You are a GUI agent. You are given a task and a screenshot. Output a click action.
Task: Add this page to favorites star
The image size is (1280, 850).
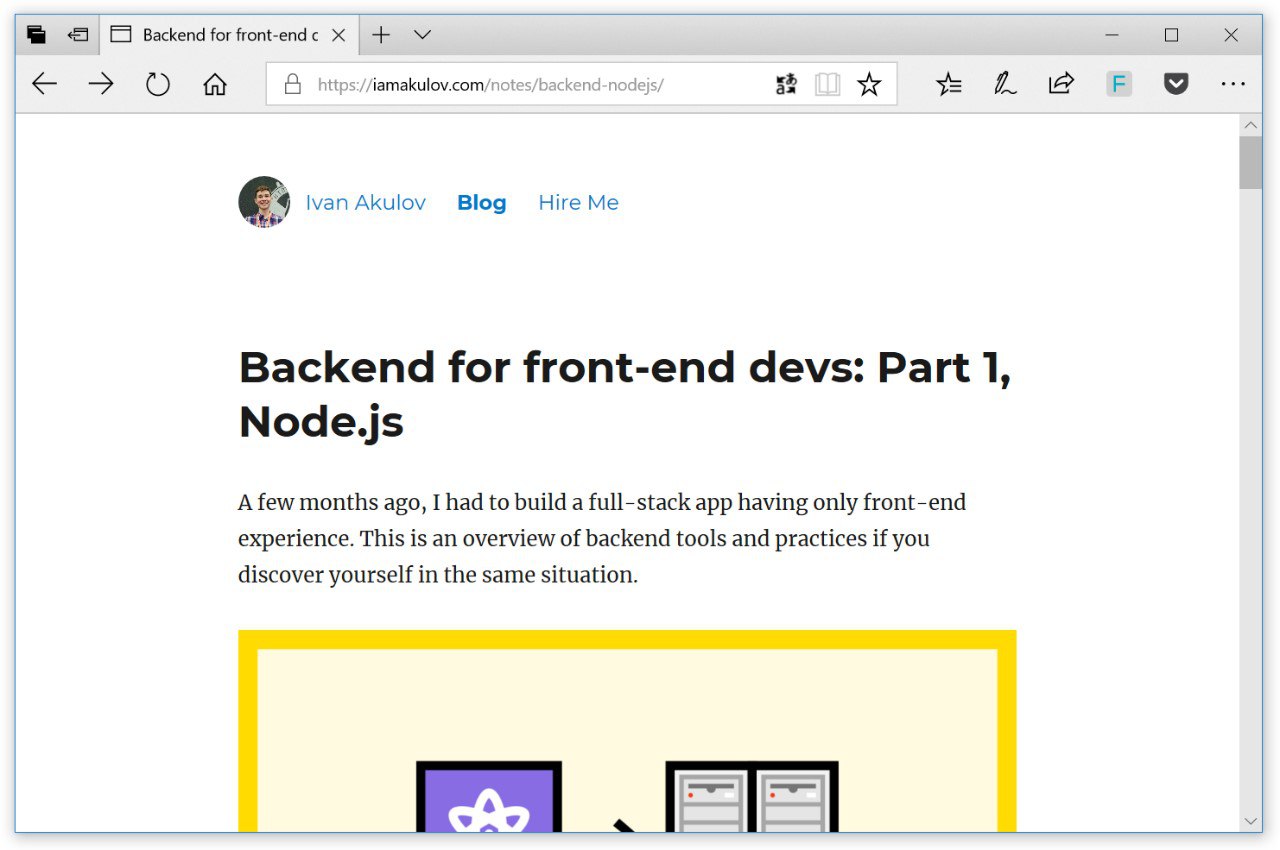[x=869, y=85]
